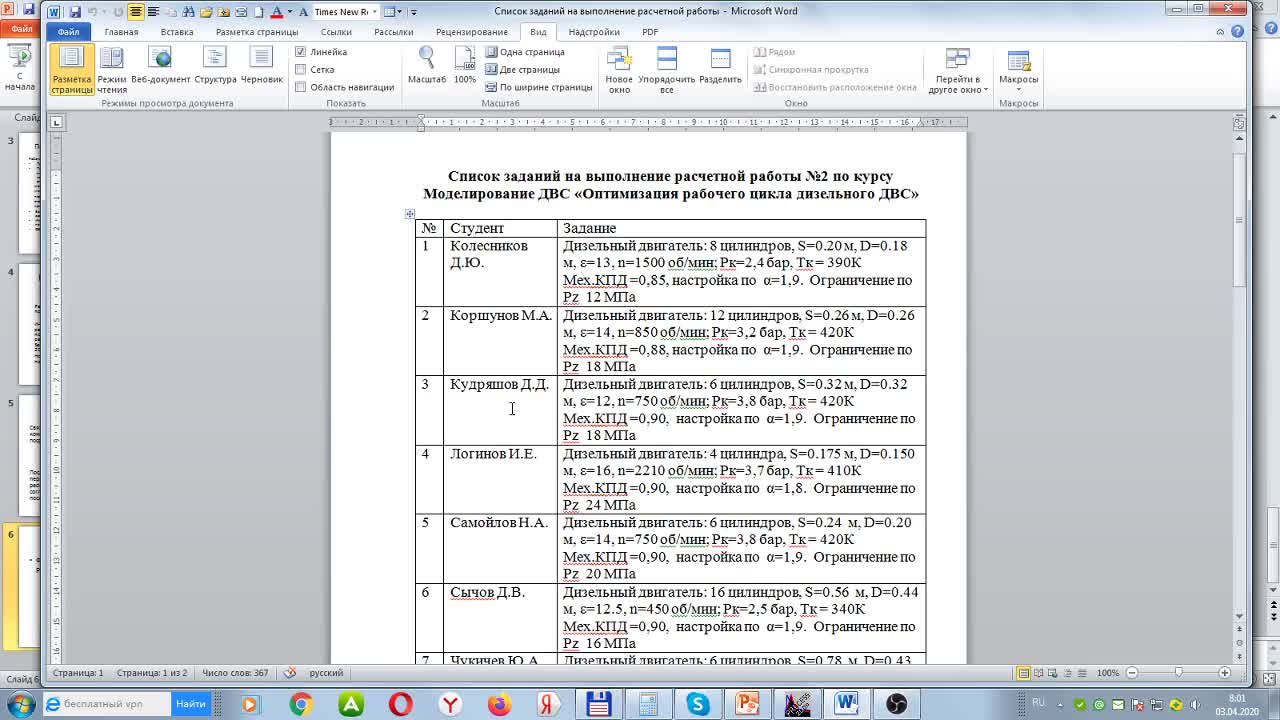Click word count (Число слов: 367) in status bar

(x=235, y=673)
